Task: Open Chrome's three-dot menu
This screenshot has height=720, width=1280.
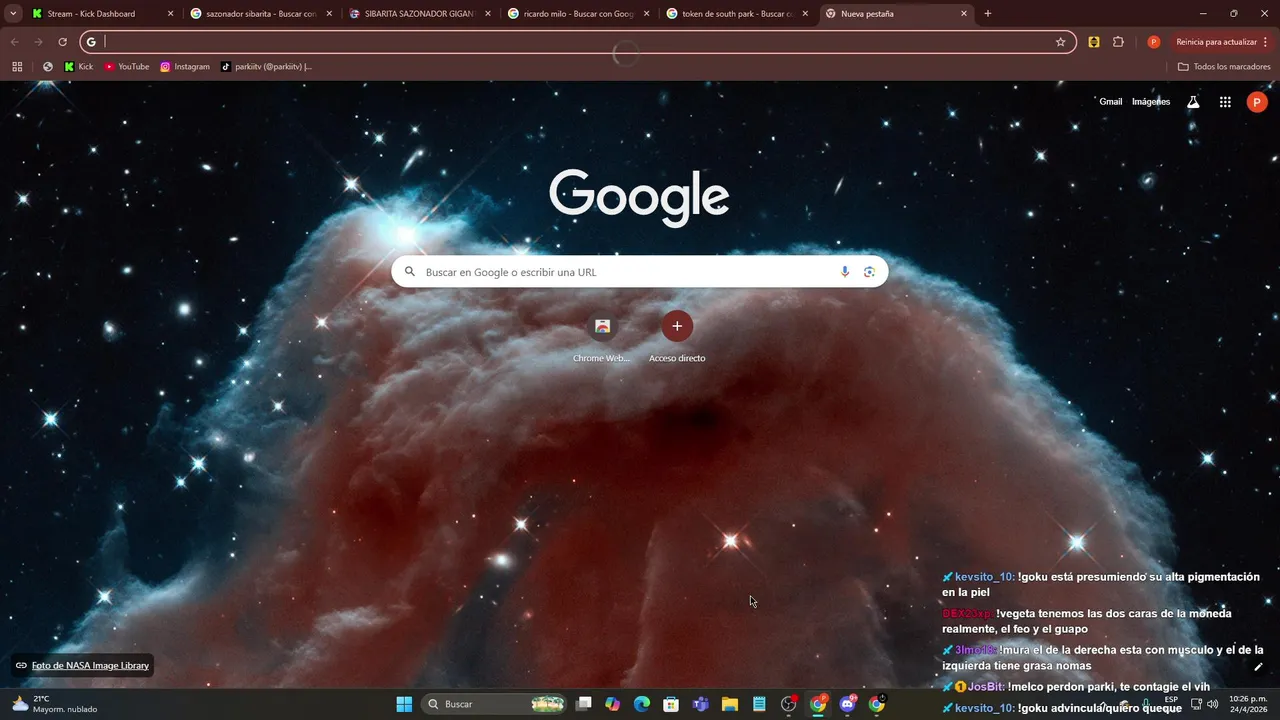Action: click(1265, 42)
